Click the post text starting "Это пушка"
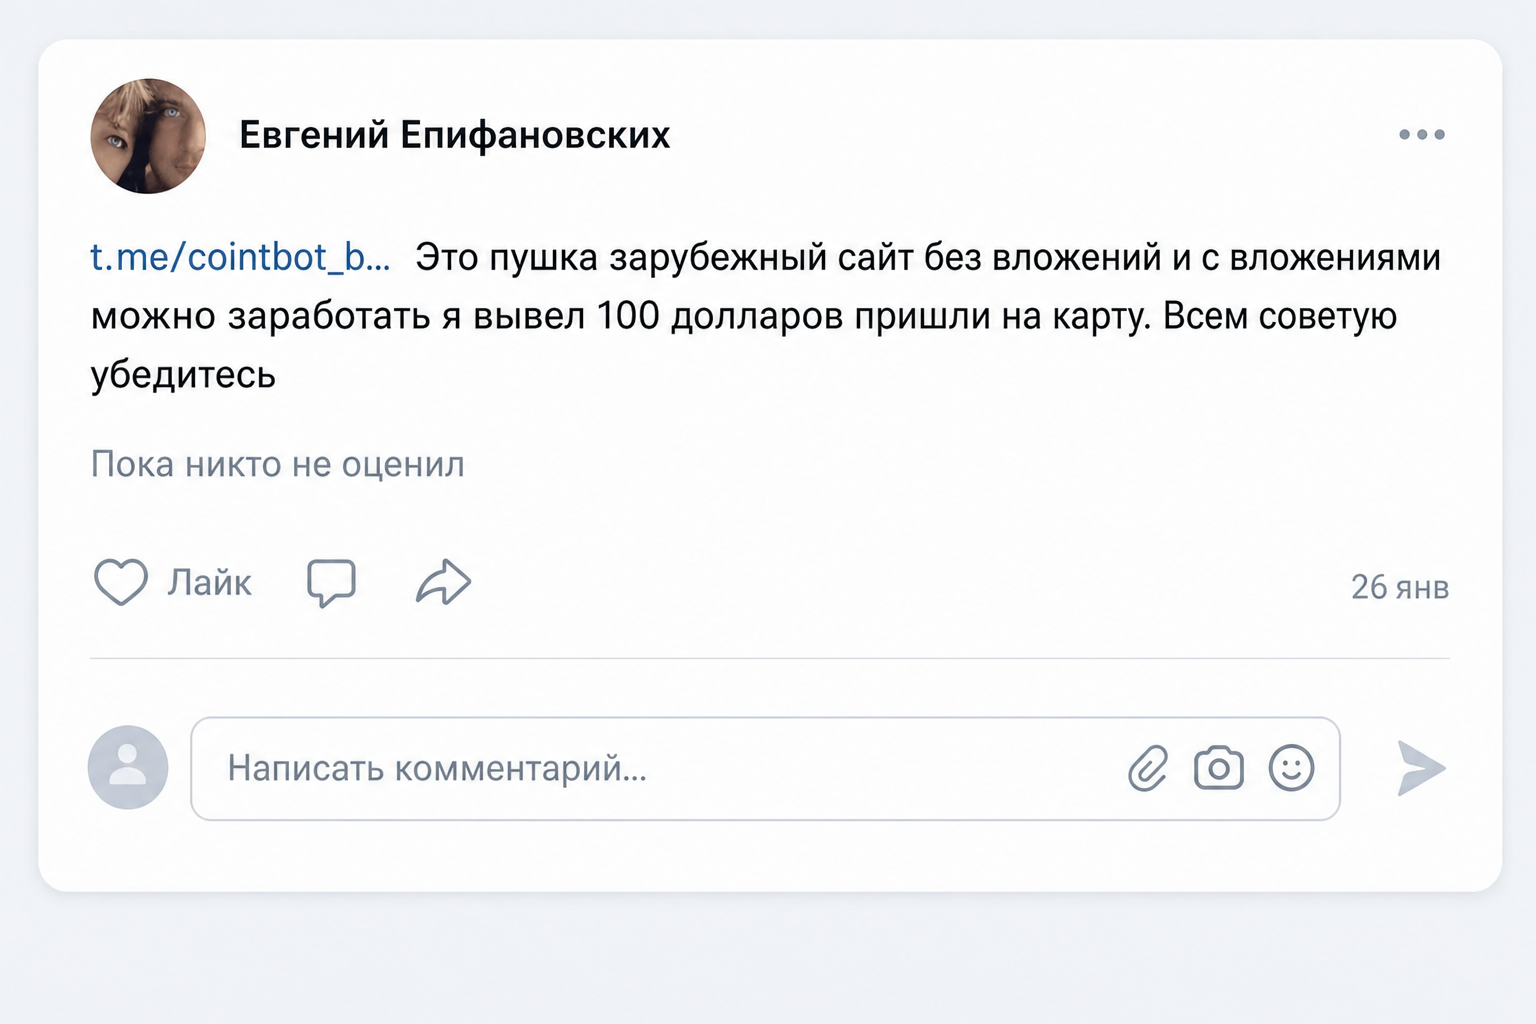 tap(766, 316)
